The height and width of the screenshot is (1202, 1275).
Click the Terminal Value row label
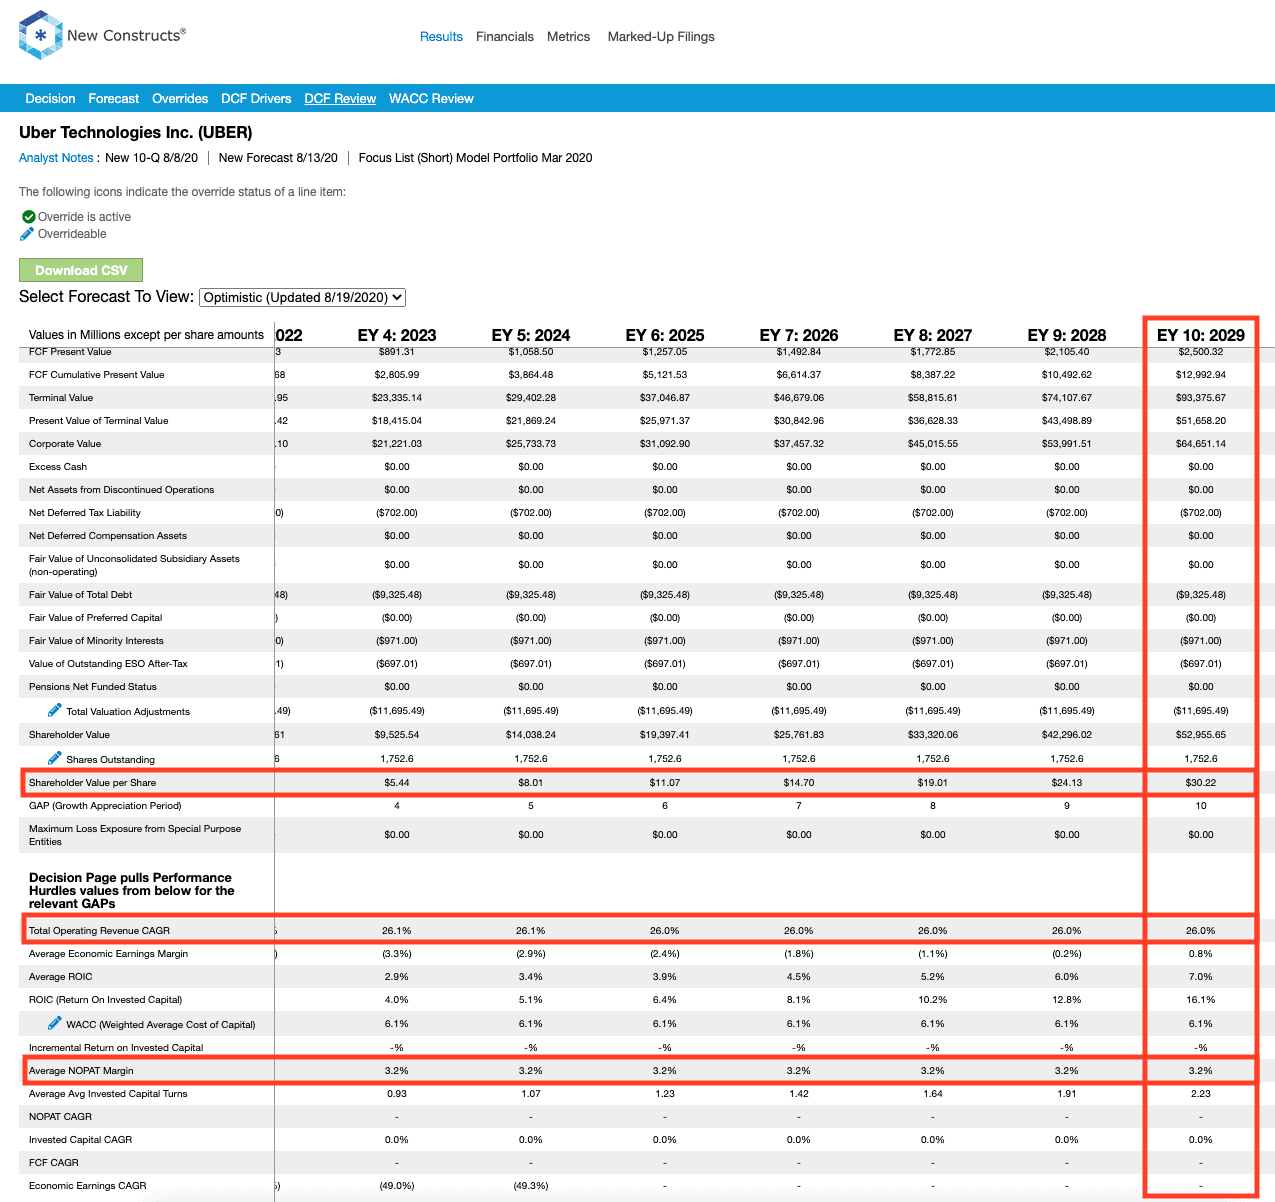(61, 398)
